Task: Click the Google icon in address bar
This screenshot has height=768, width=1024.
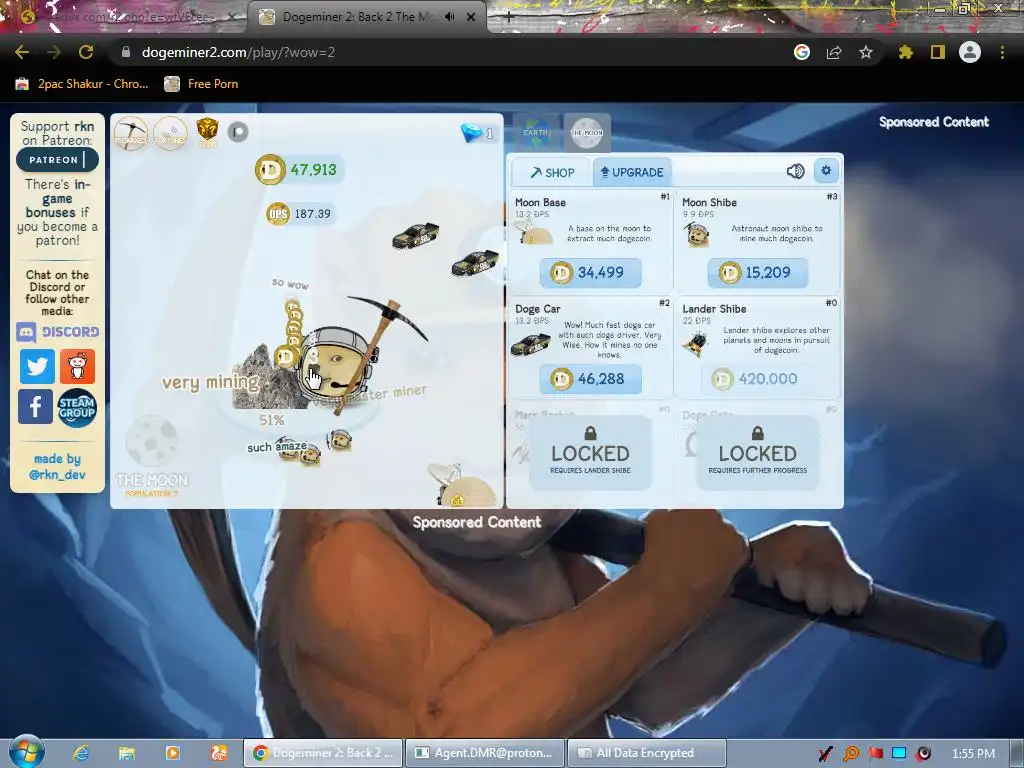Action: (801, 52)
